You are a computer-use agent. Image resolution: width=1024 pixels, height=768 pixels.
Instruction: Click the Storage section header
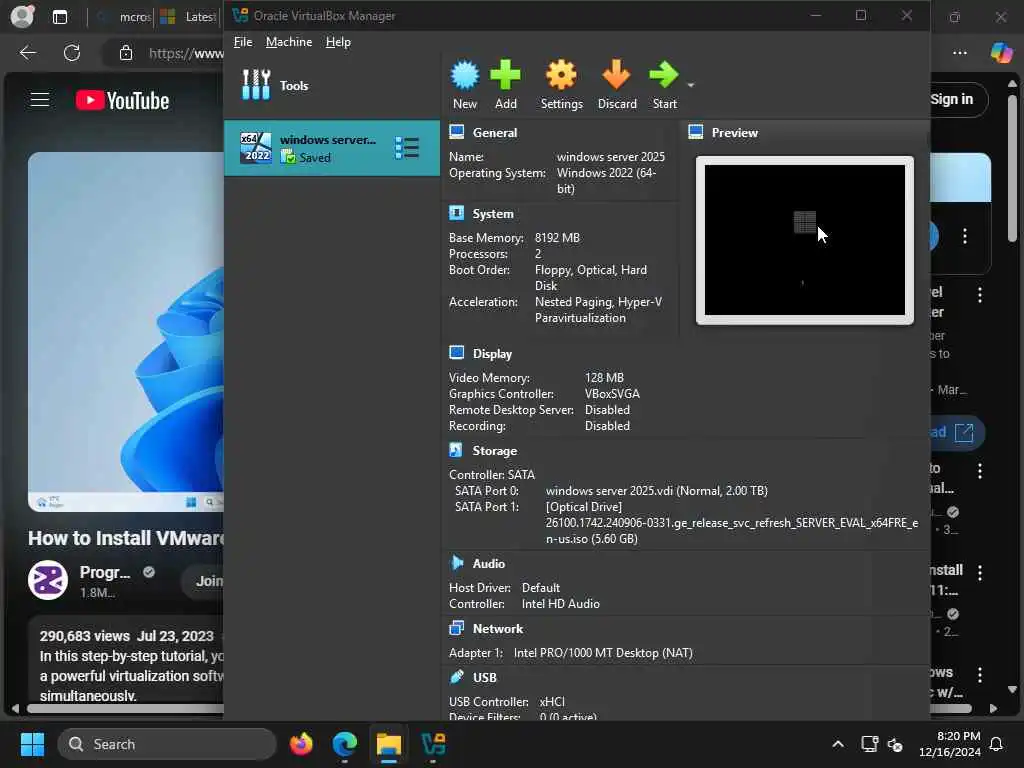pyautogui.click(x=494, y=451)
